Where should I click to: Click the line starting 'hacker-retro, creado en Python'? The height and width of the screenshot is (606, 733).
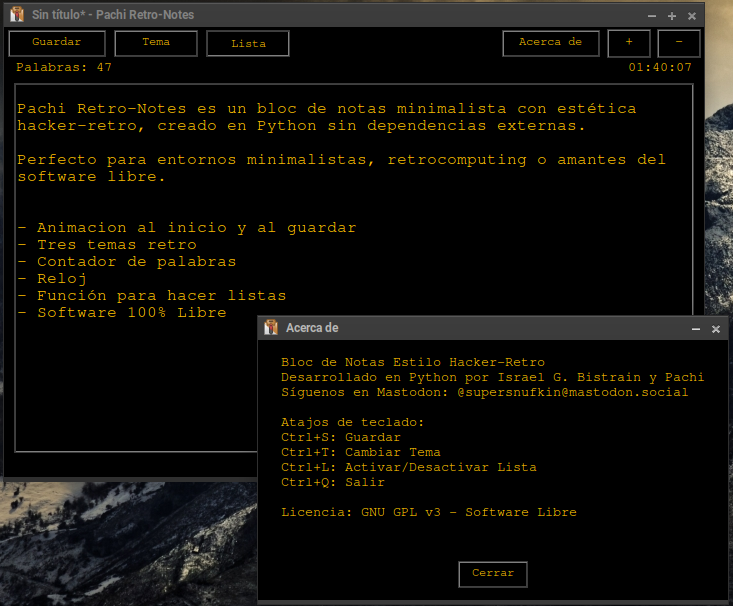pos(301,126)
